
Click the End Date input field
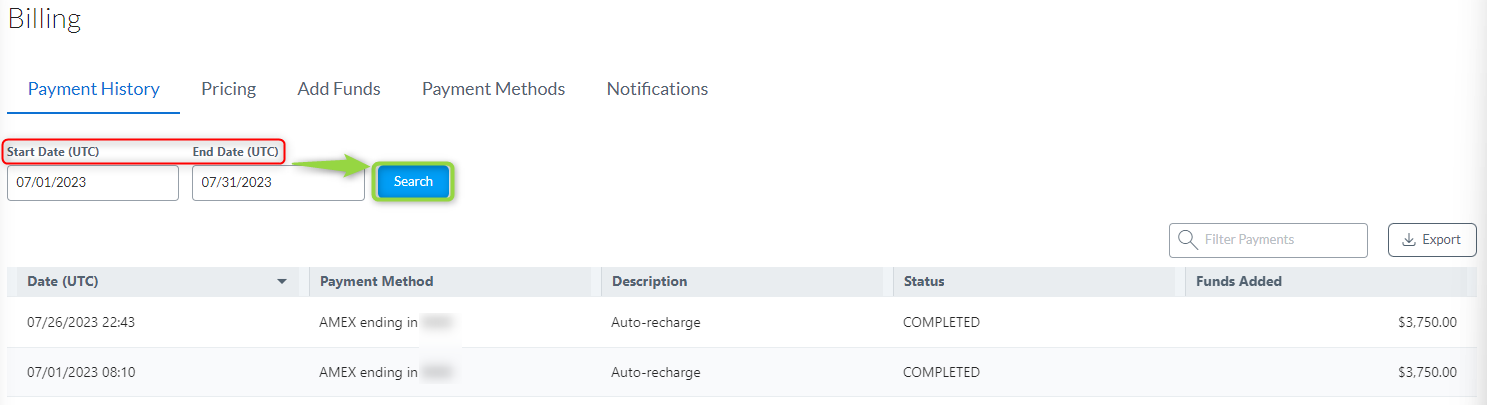[278, 183]
